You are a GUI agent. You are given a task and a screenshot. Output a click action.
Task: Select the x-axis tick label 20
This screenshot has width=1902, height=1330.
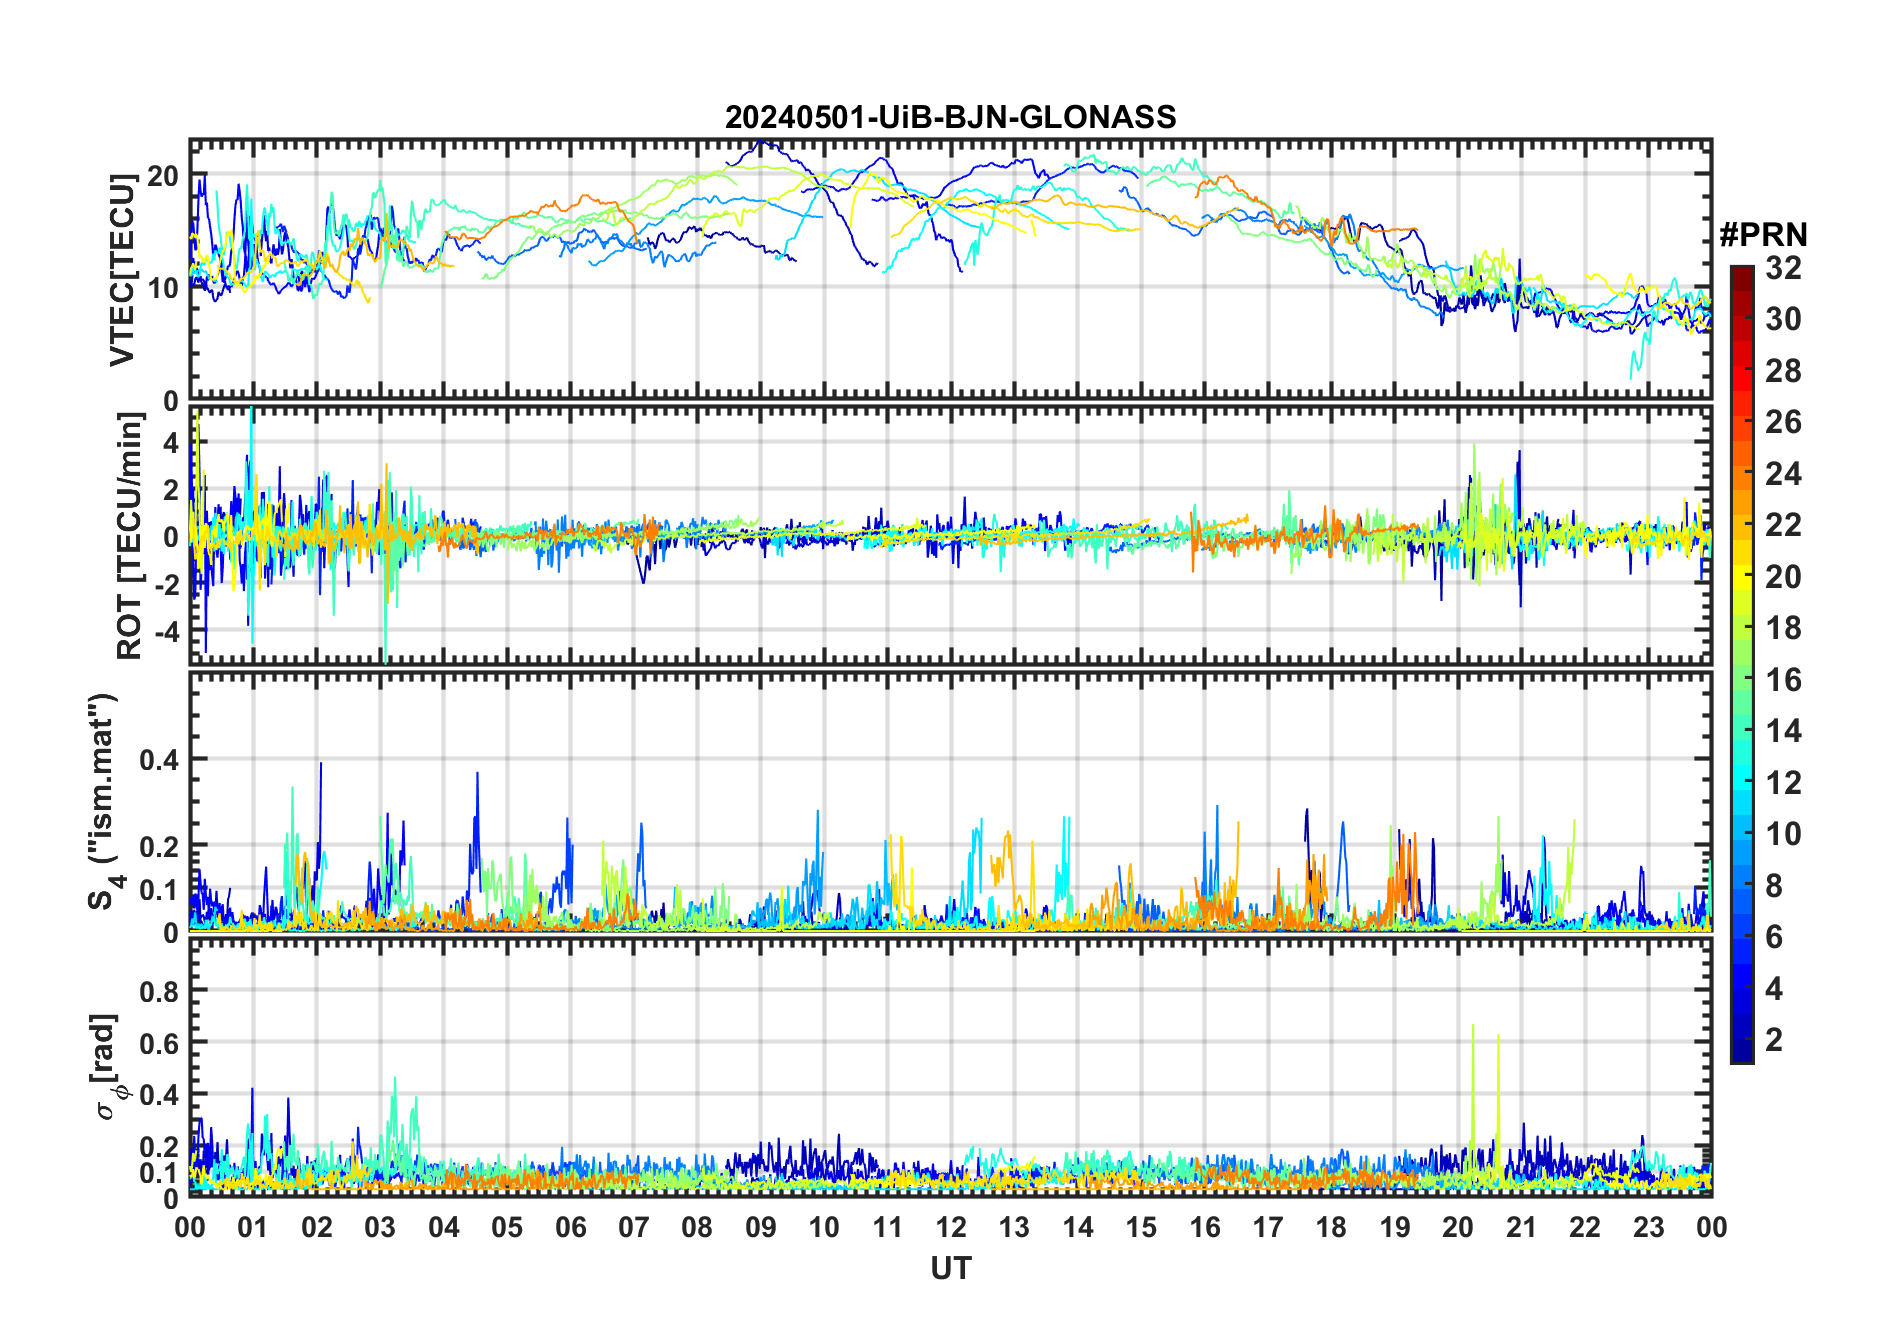1457,1227
